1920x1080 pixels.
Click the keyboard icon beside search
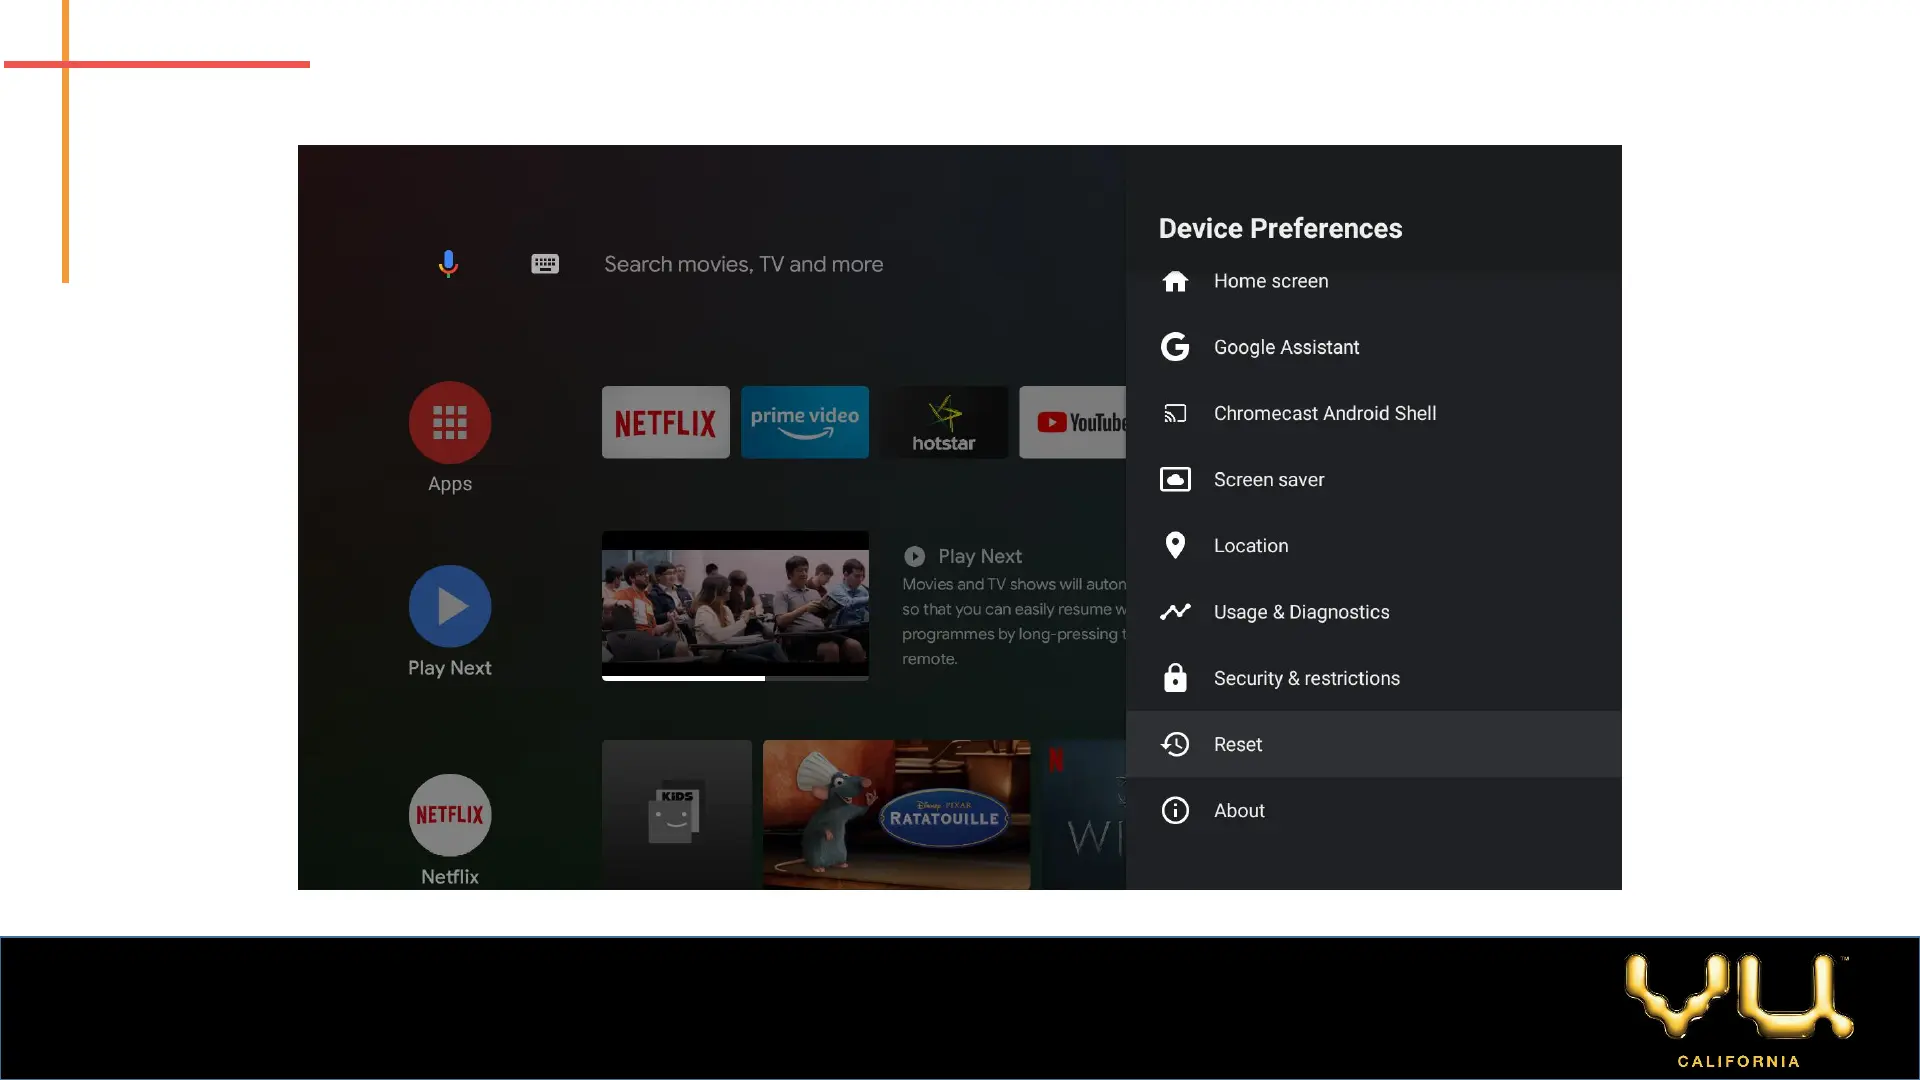click(545, 264)
